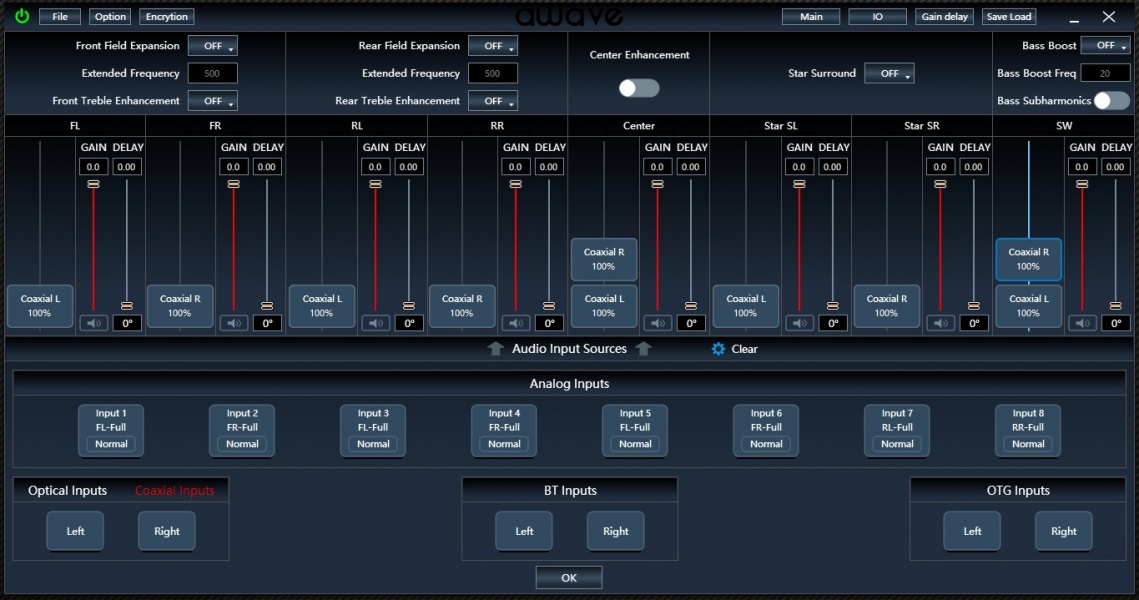This screenshot has width=1139, height=600.
Task: Switch to the Gain delay tab
Action: click(945, 17)
